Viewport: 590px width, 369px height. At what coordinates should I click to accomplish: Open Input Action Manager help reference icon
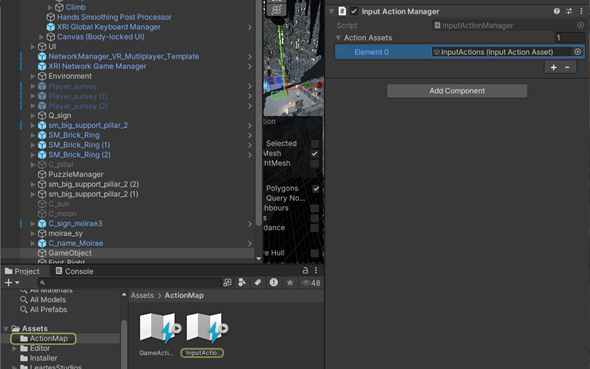[557, 11]
